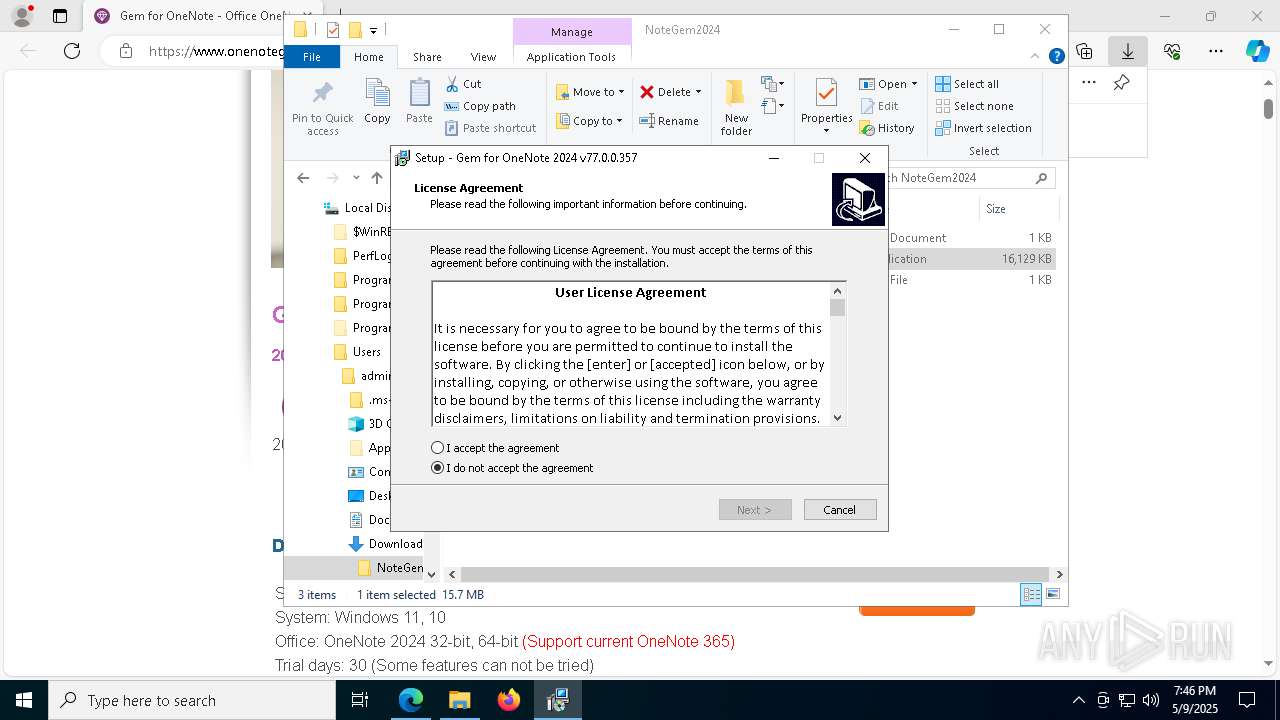
Task: Expand the Open dropdown arrow in ribbon
Action: [914, 84]
